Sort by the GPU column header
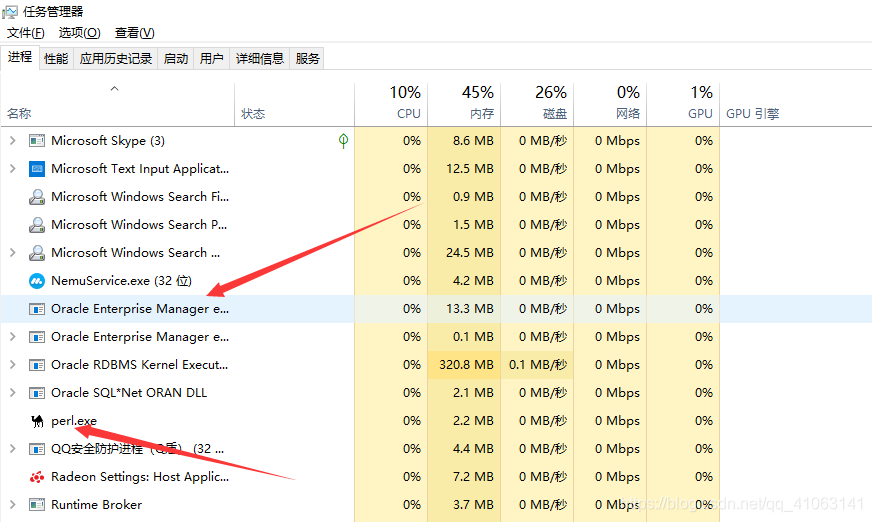Viewport: 872px width, 522px height. click(683, 105)
